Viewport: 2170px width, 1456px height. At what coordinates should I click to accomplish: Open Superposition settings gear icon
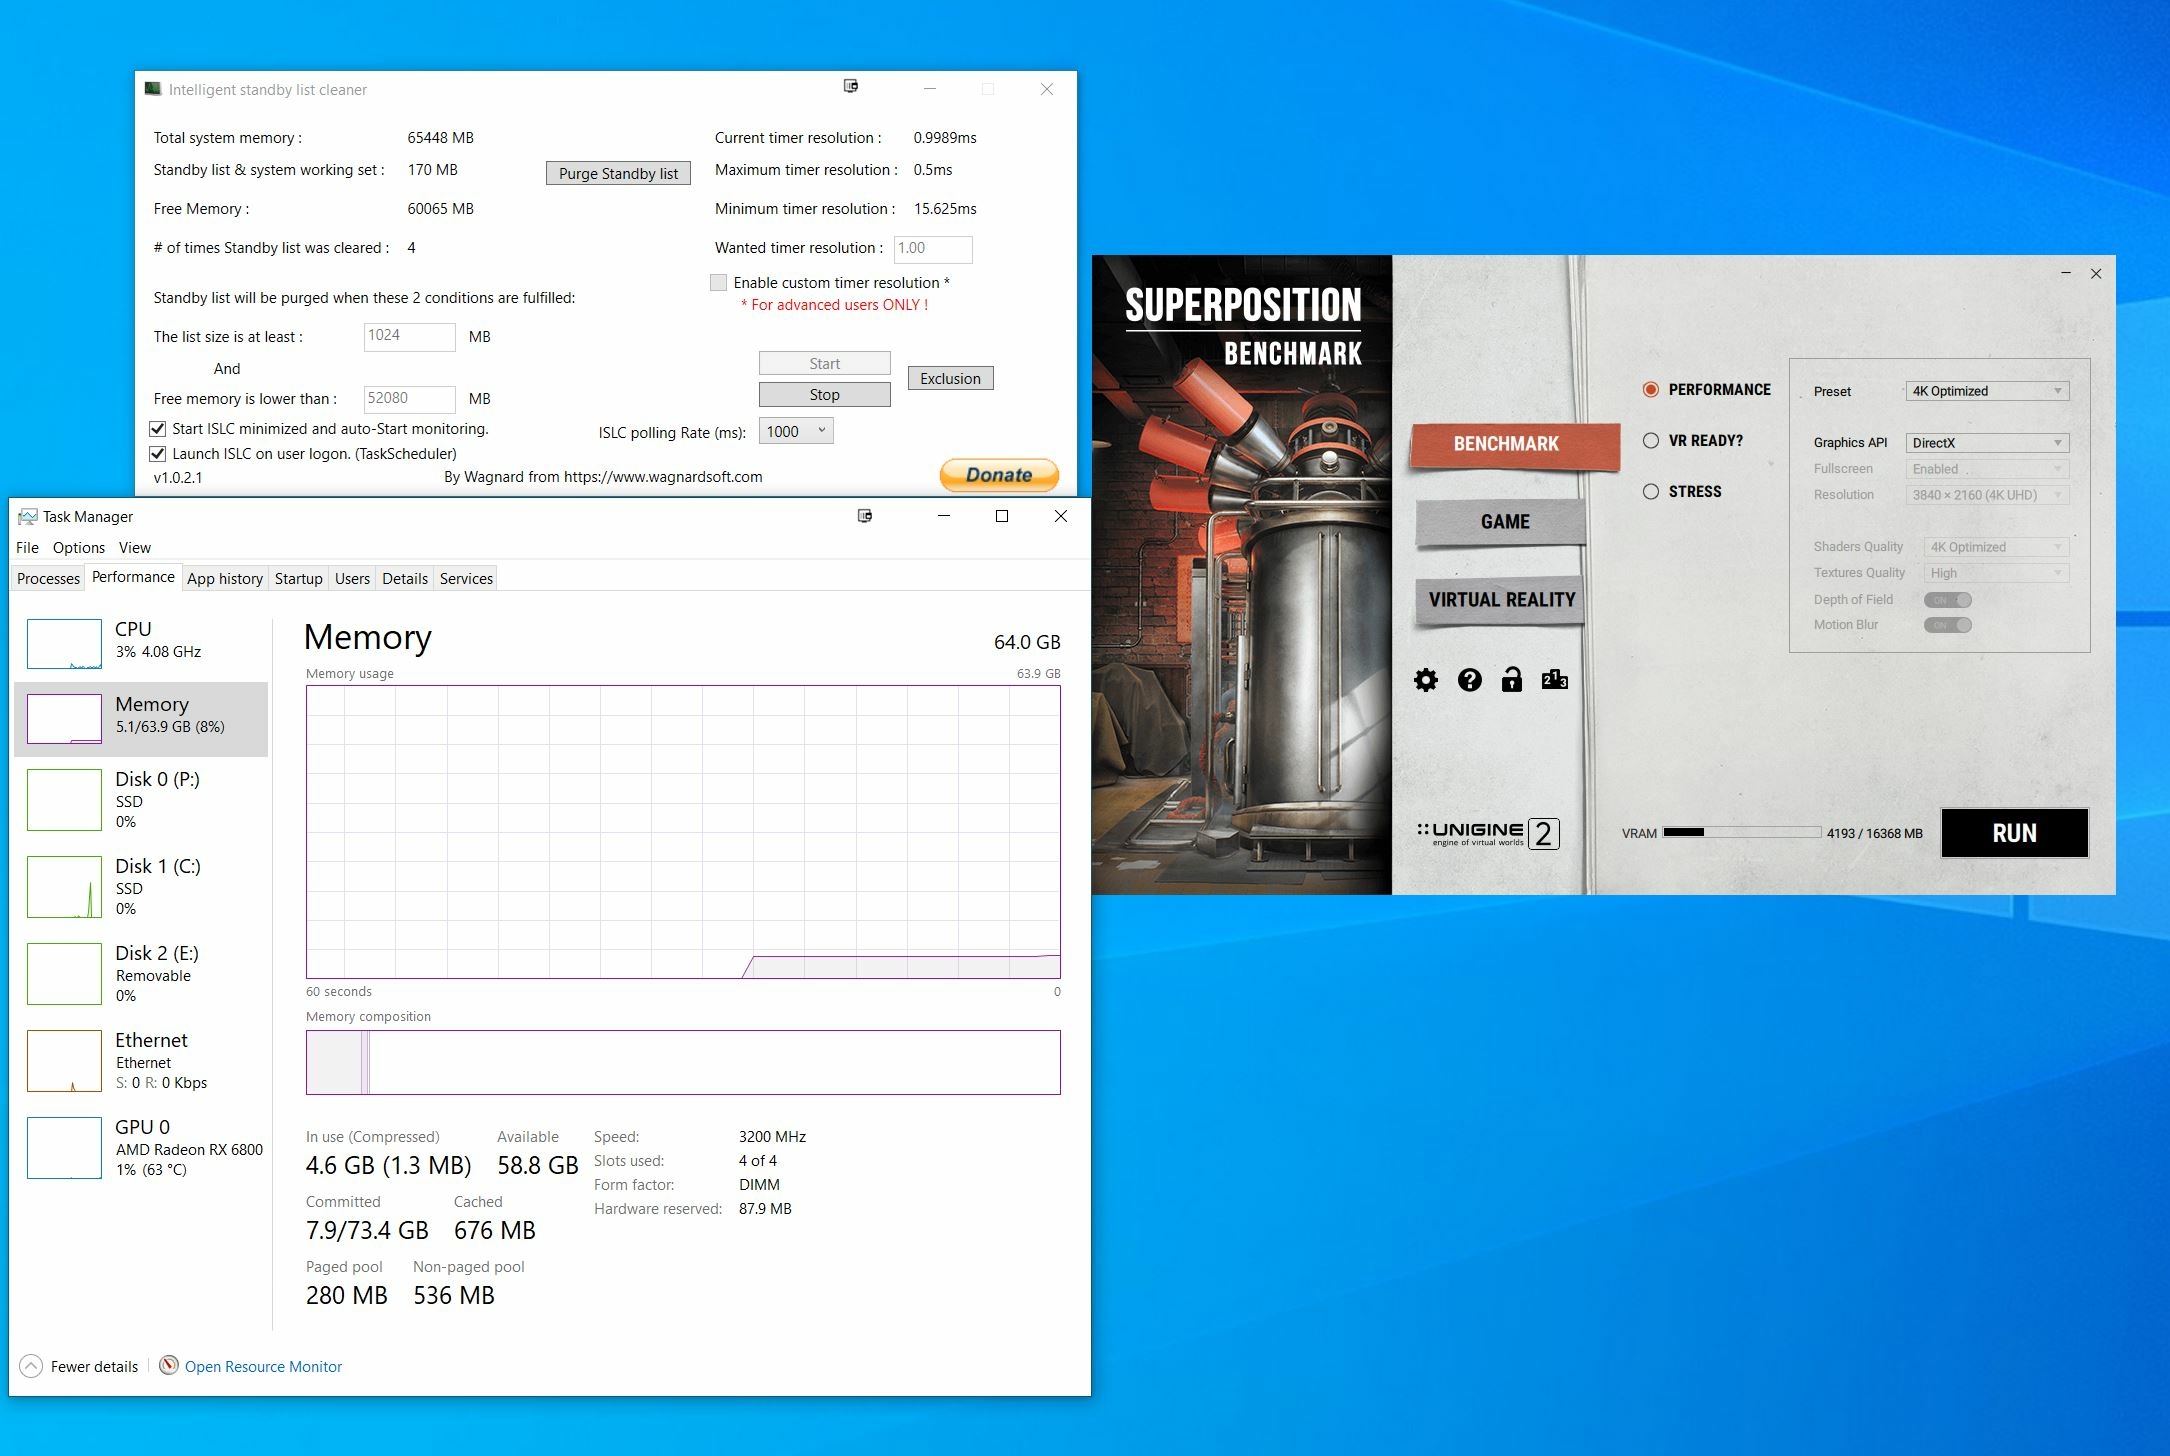tap(1425, 680)
